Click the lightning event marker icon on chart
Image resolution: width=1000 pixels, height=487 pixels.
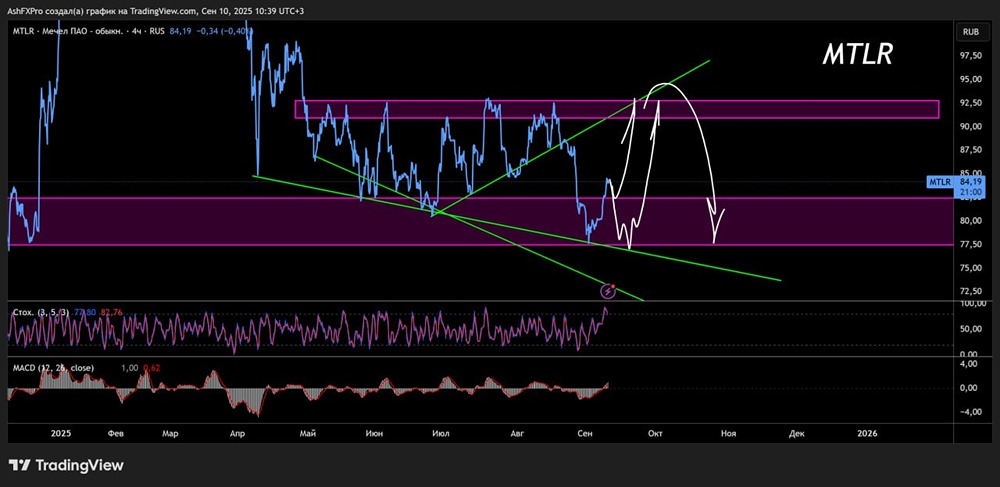point(608,291)
